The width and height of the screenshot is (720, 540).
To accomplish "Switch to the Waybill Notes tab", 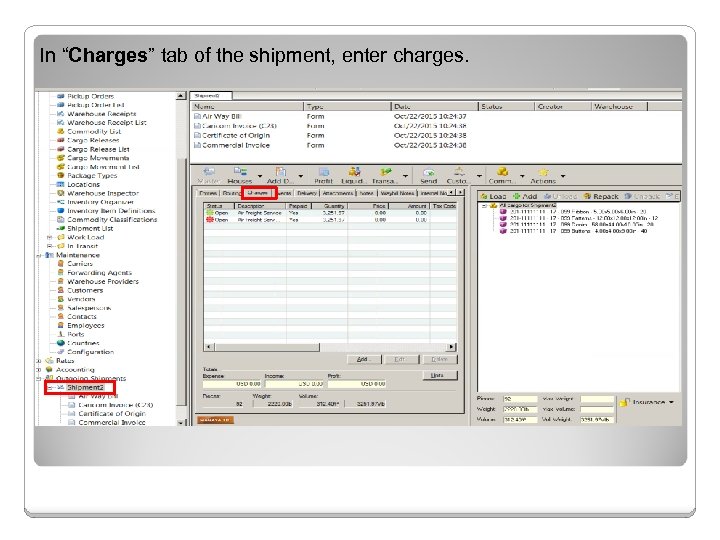I will tap(397, 193).
